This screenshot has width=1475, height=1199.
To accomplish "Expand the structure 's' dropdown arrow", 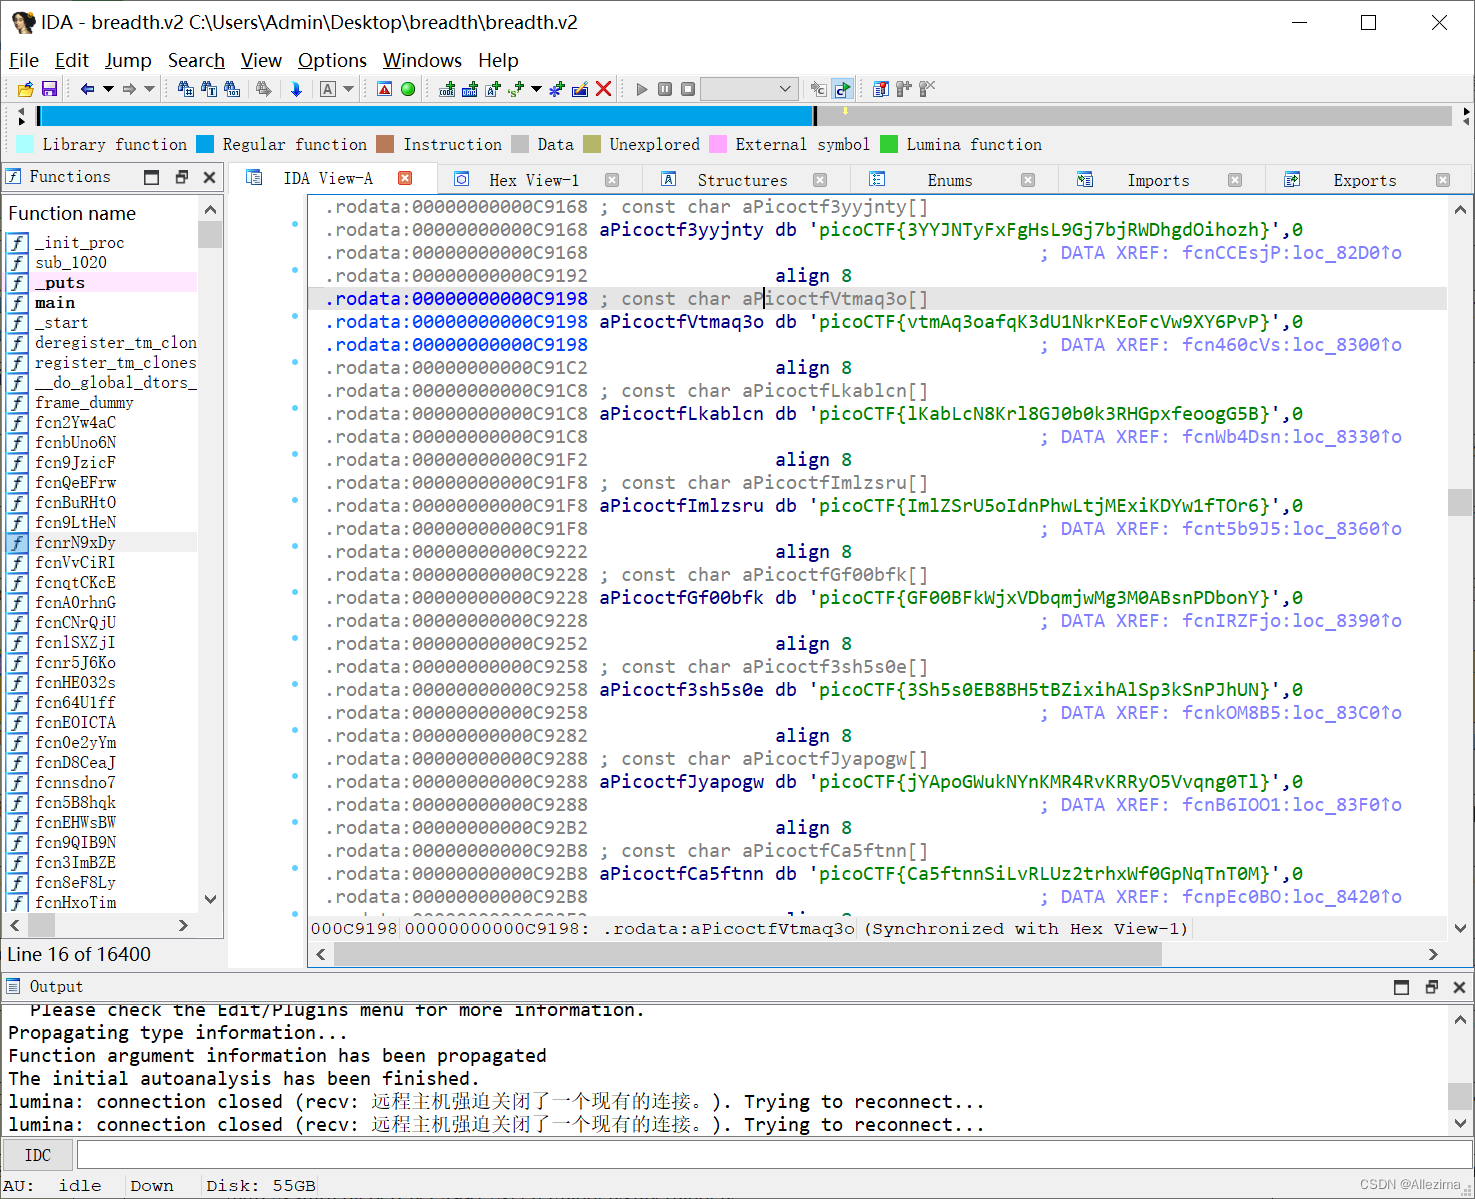I will [536, 89].
